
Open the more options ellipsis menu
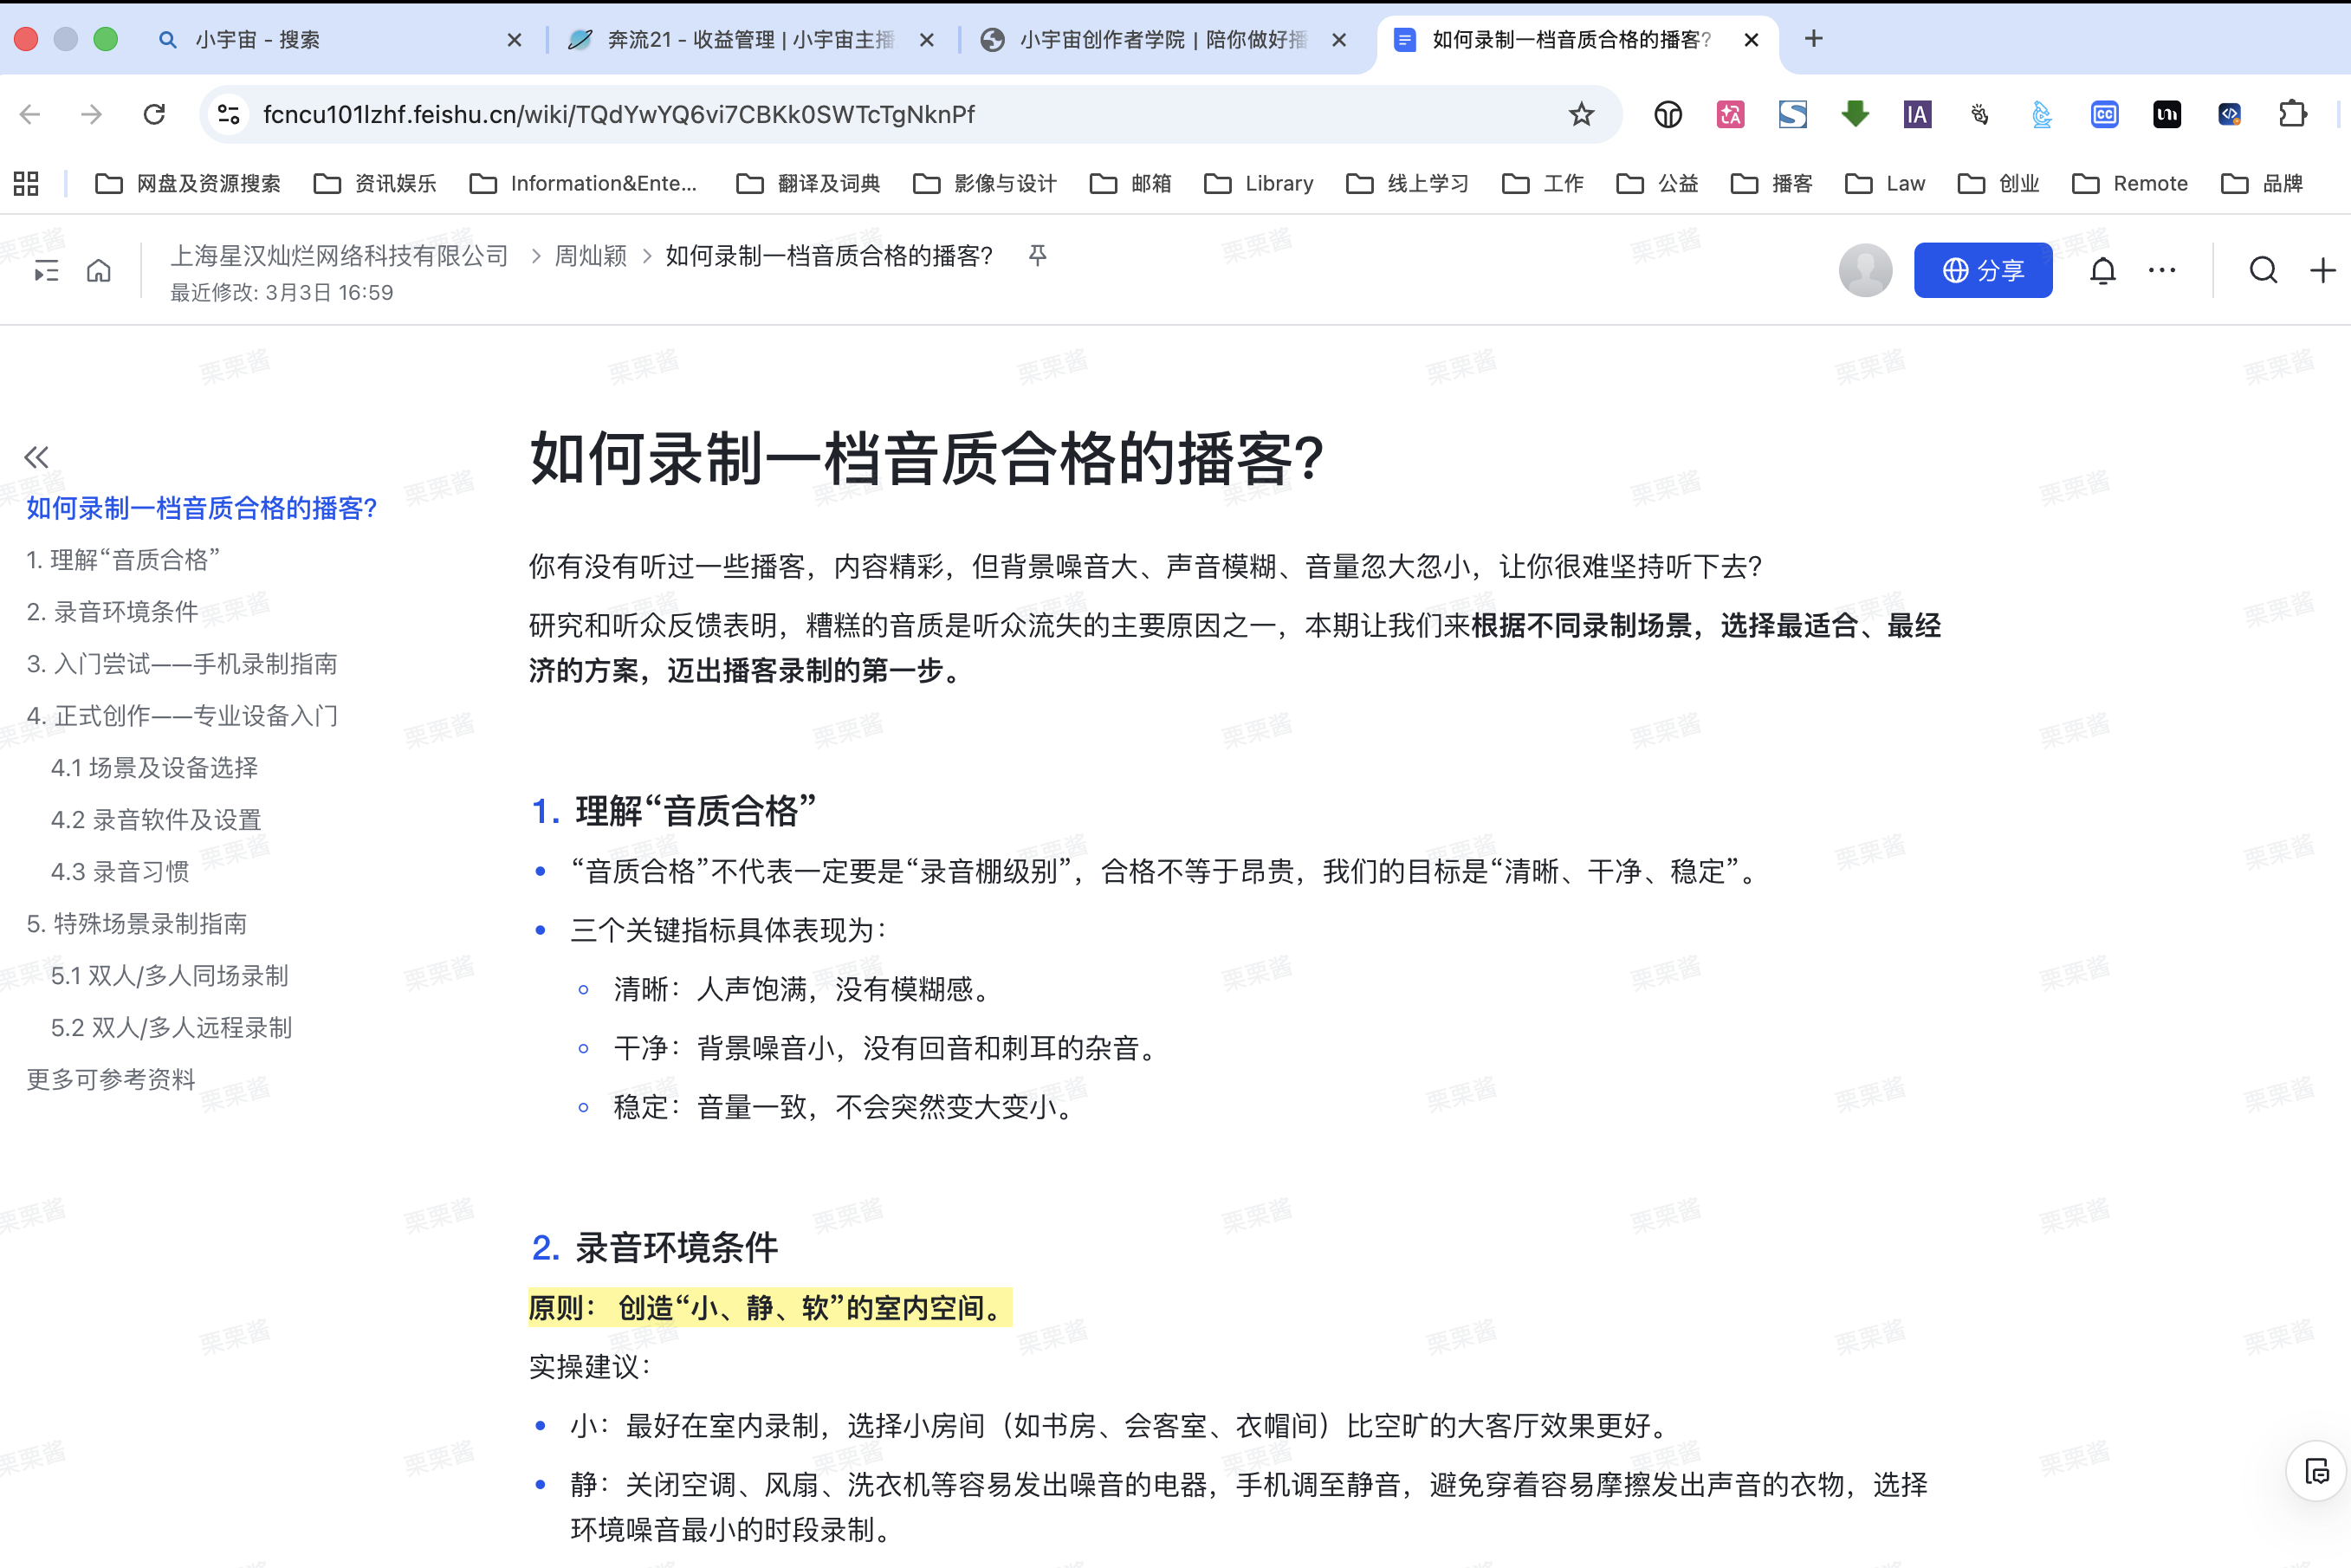point(2162,271)
